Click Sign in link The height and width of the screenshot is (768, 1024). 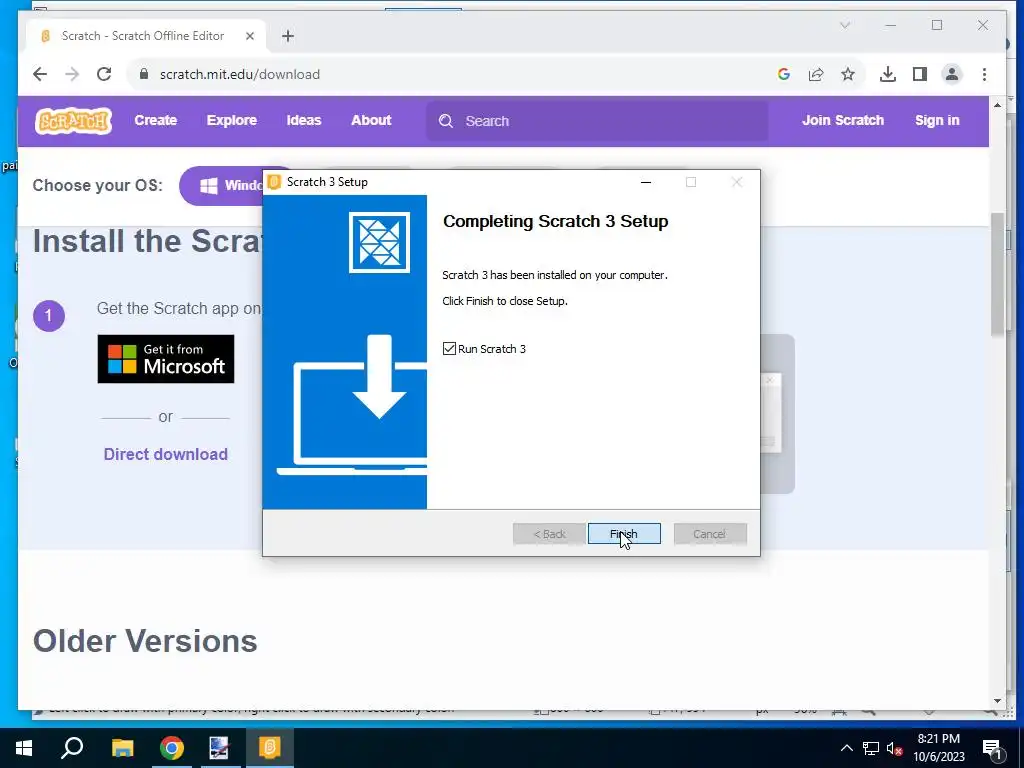(x=936, y=120)
